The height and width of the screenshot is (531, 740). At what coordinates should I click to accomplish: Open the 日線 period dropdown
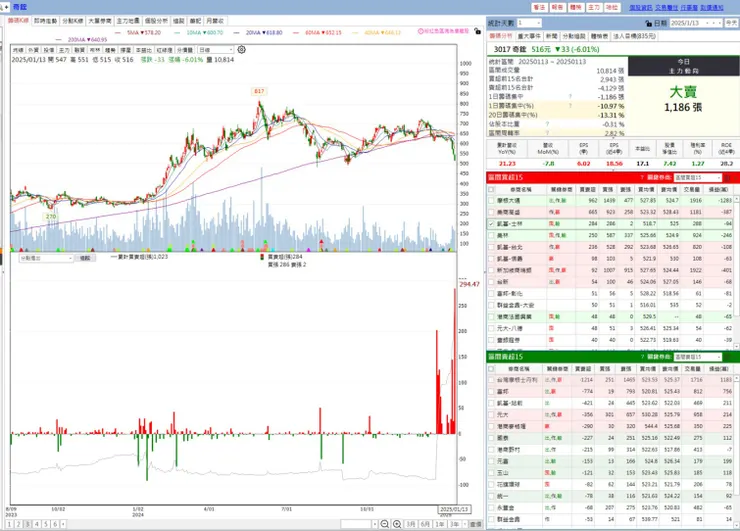[x=216, y=50]
